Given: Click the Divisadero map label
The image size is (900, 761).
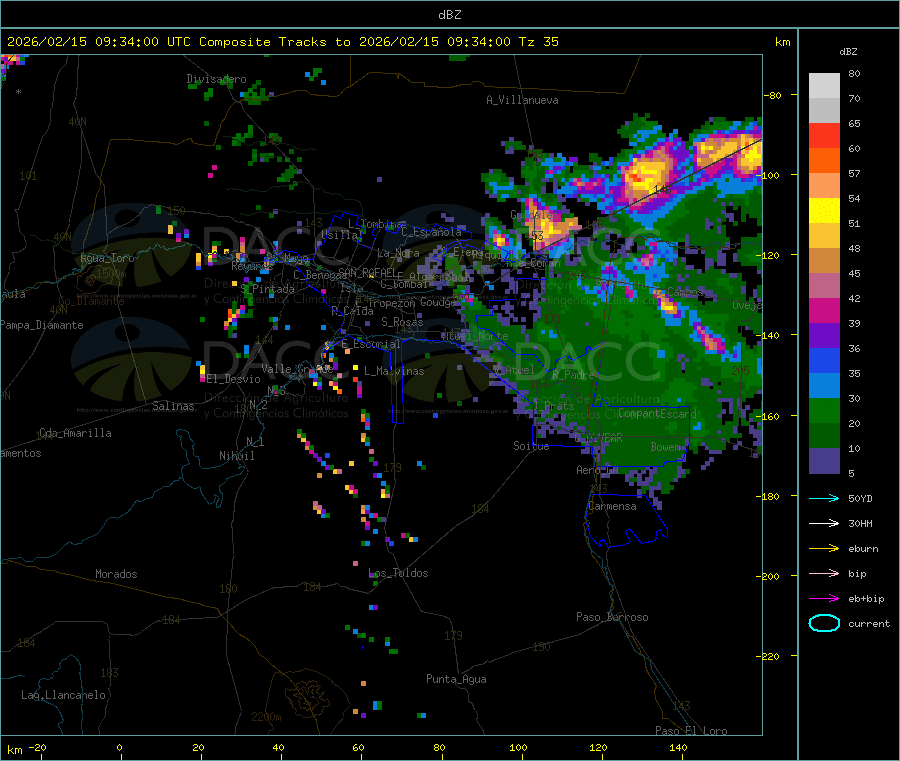Looking at the screenshot, I should [x=216, y=79].
